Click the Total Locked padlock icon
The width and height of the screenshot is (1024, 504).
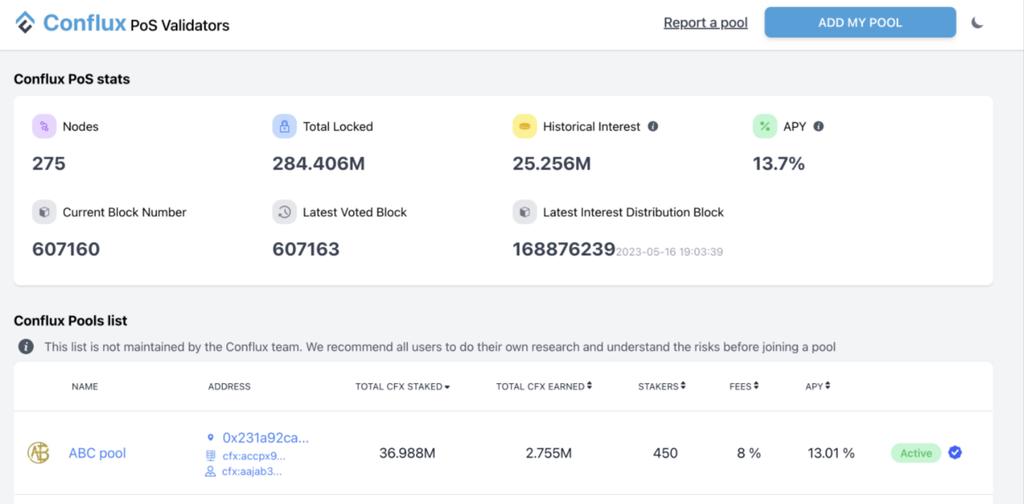284,126
